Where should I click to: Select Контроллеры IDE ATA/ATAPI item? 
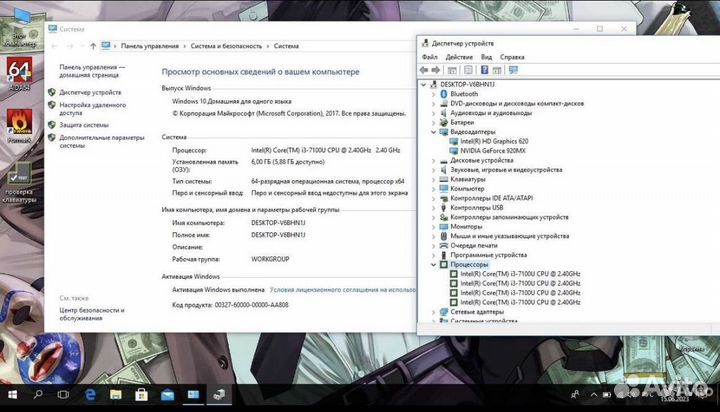tap(491, 198)
